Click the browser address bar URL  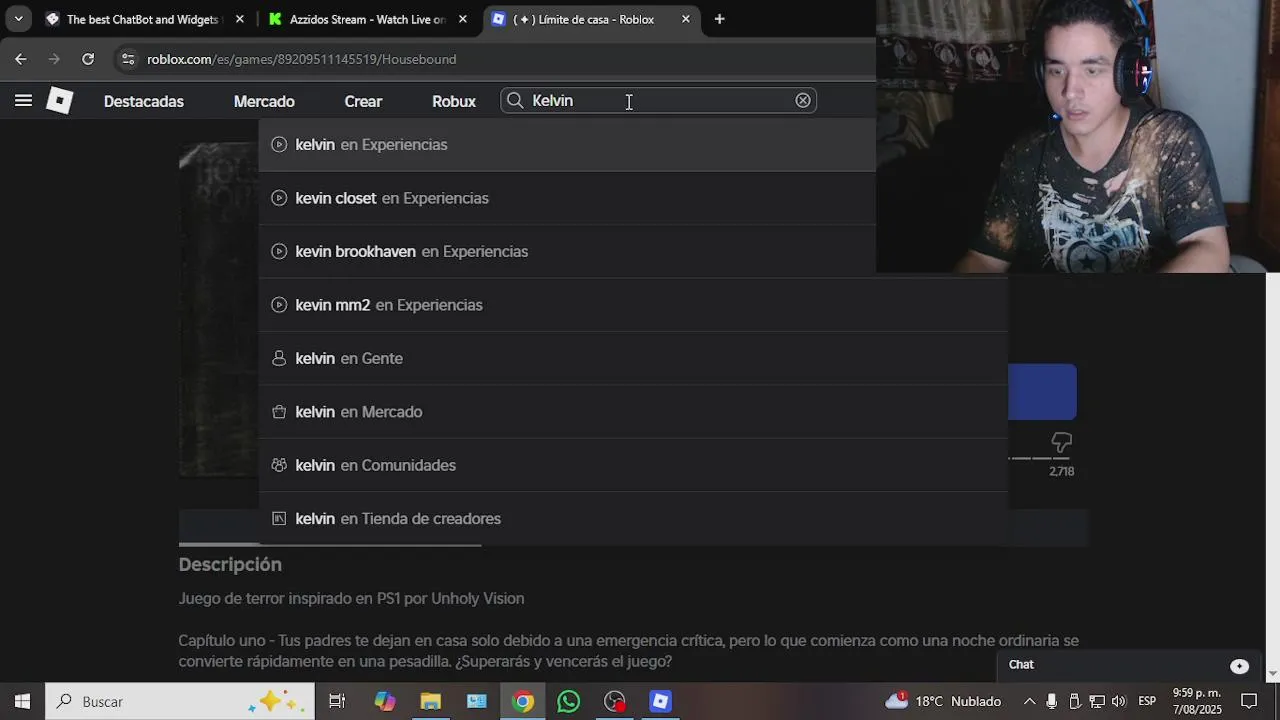(x=301, y=59)
